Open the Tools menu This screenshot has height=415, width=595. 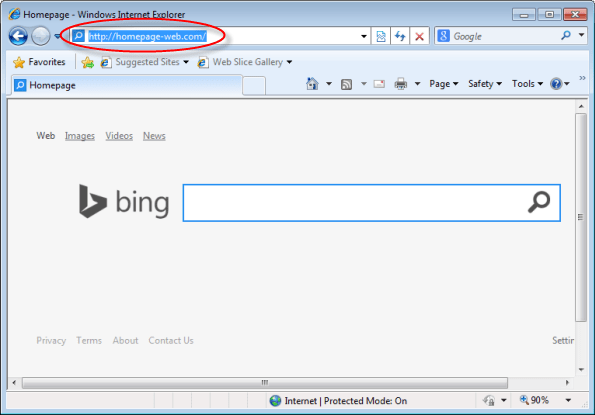(527, 84)
